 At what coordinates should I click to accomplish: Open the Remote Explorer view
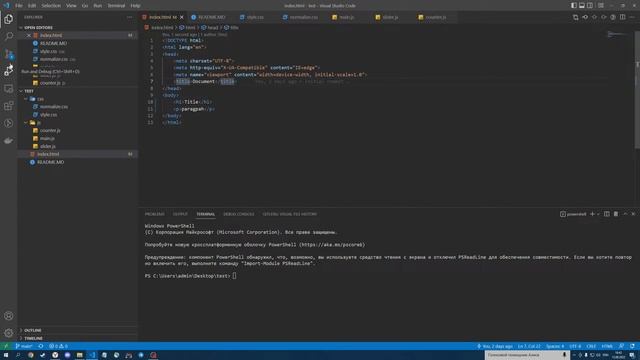[x=9, y=88]
